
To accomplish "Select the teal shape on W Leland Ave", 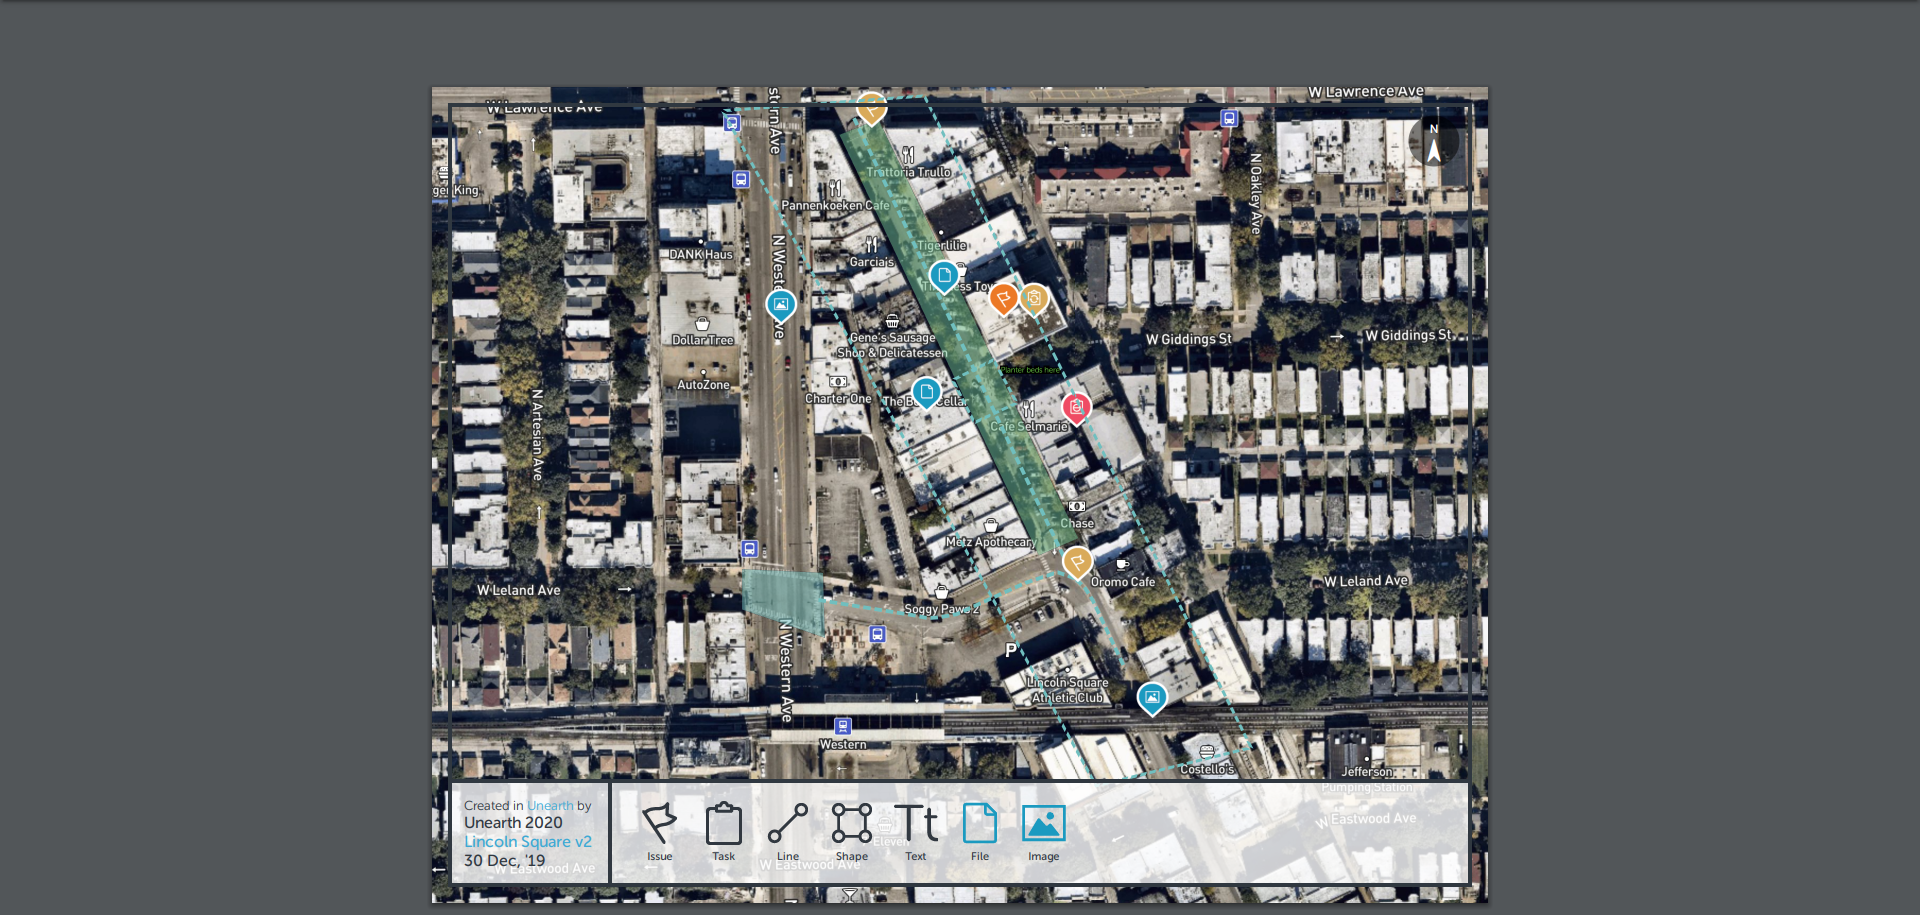I will click(x=783, y=600).
